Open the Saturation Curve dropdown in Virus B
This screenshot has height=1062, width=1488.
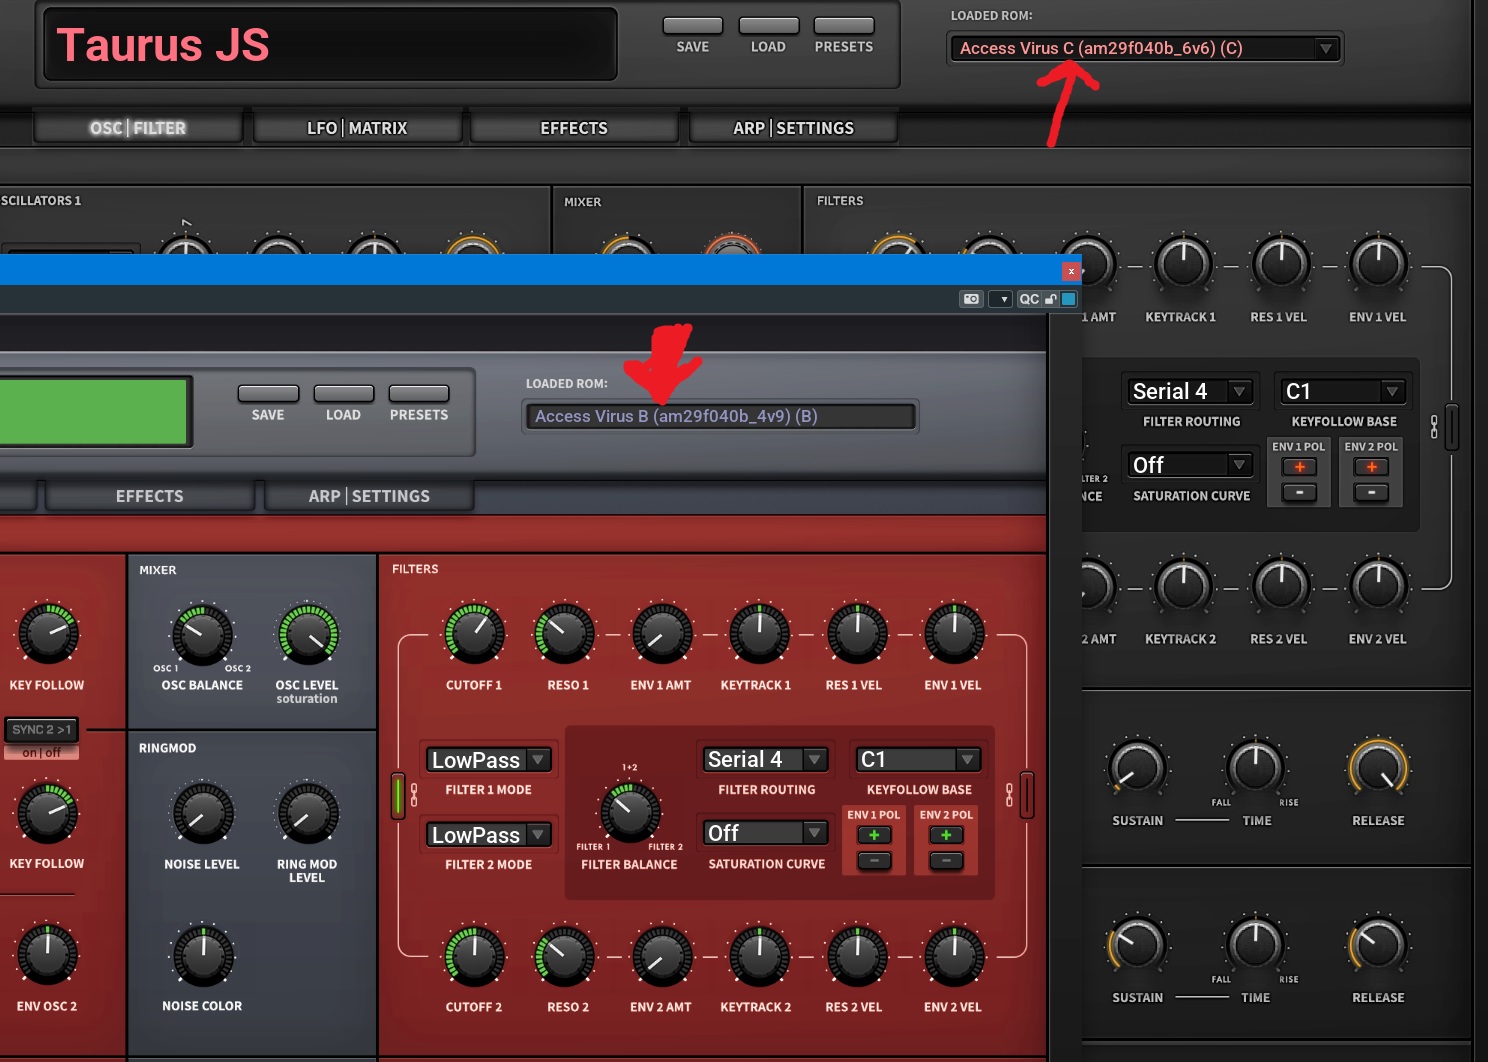tap(766, 833)
